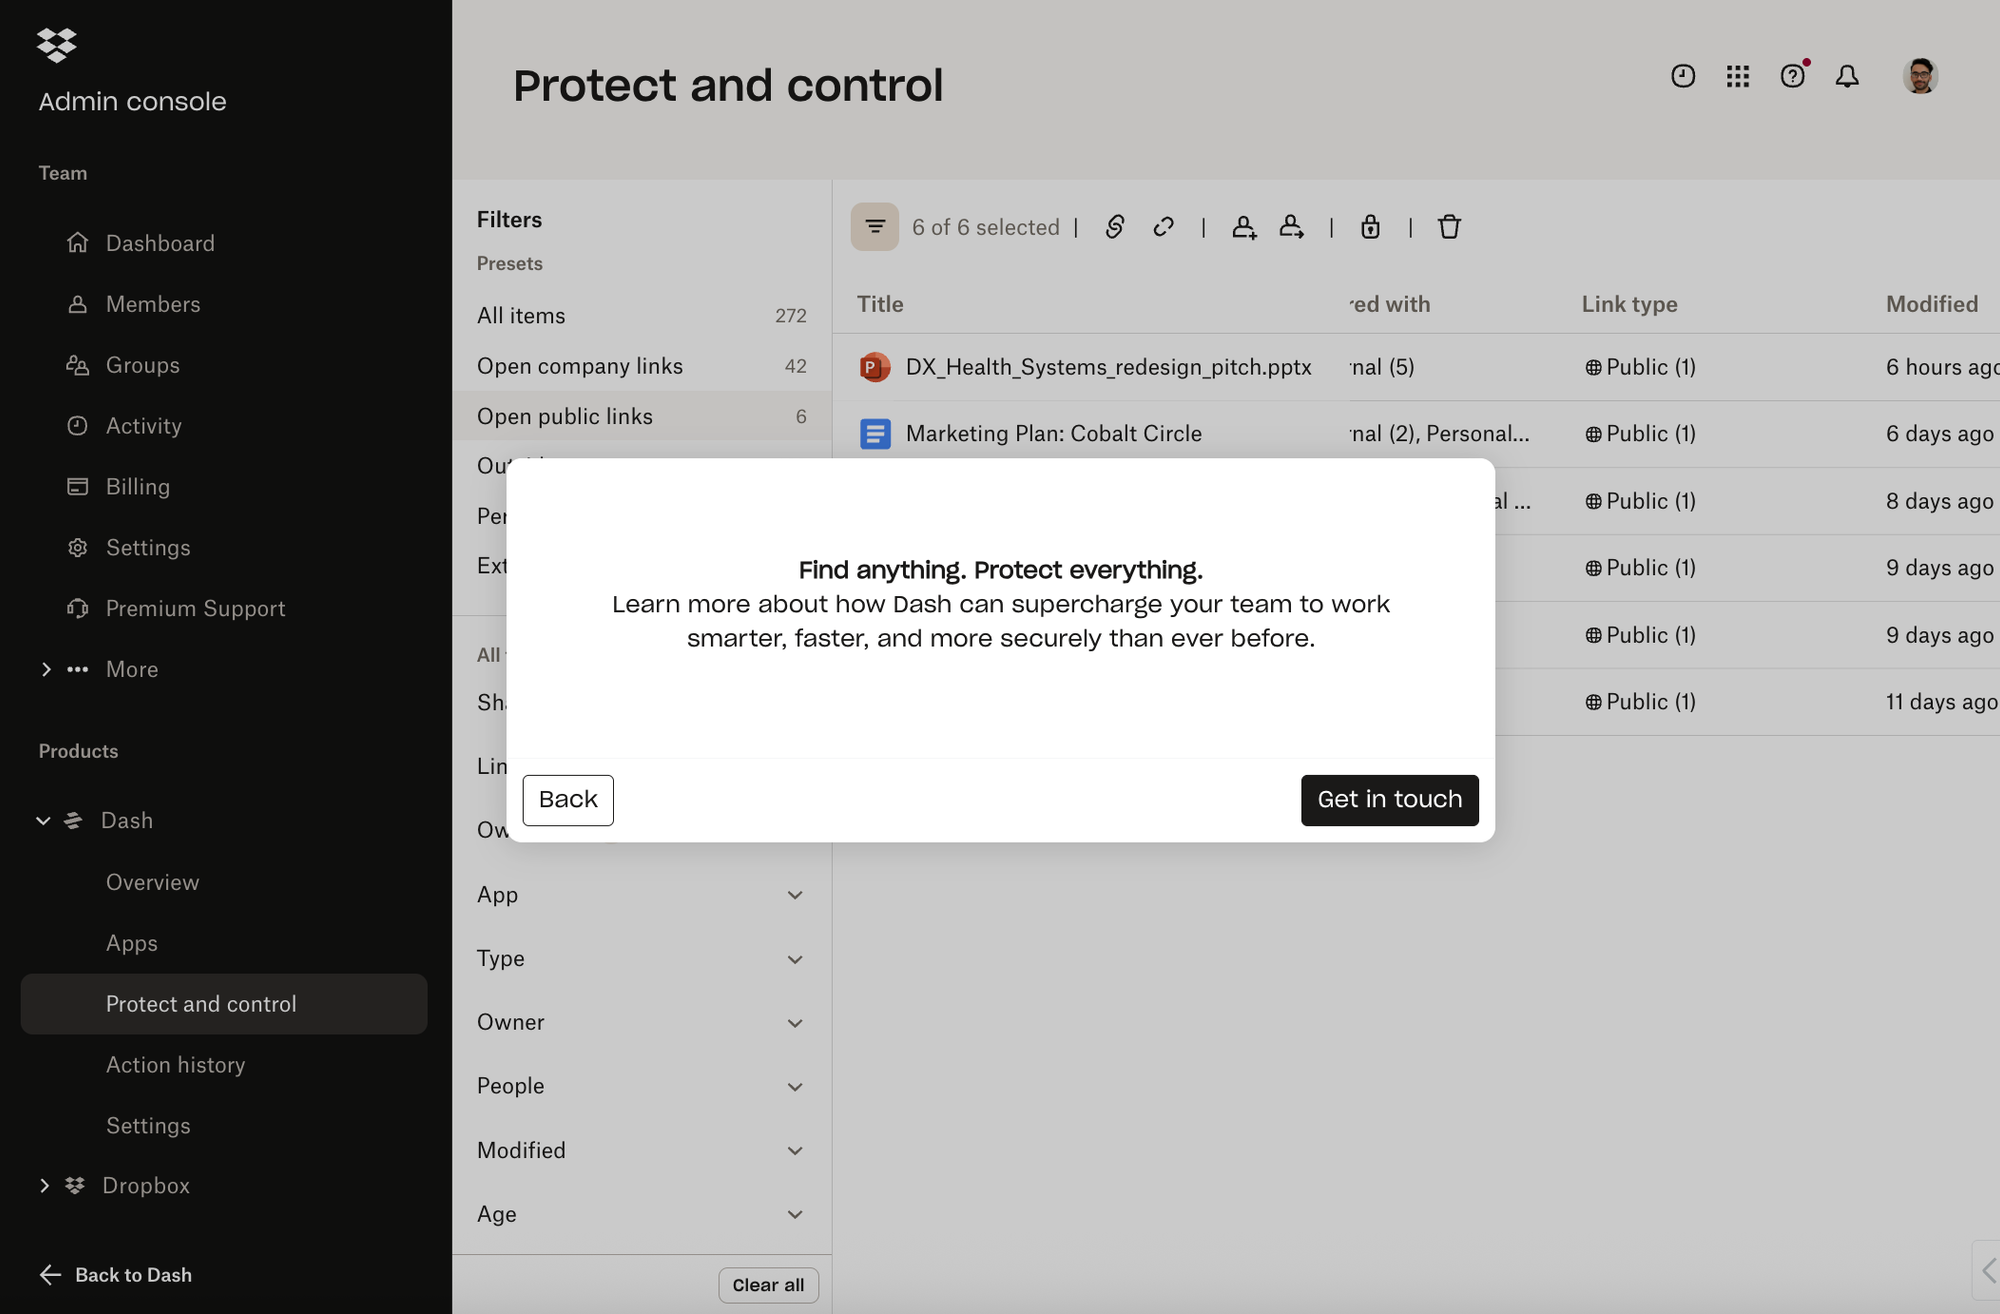
Task: Click the trash delete icon
Action: click(x=1449, y=227)
